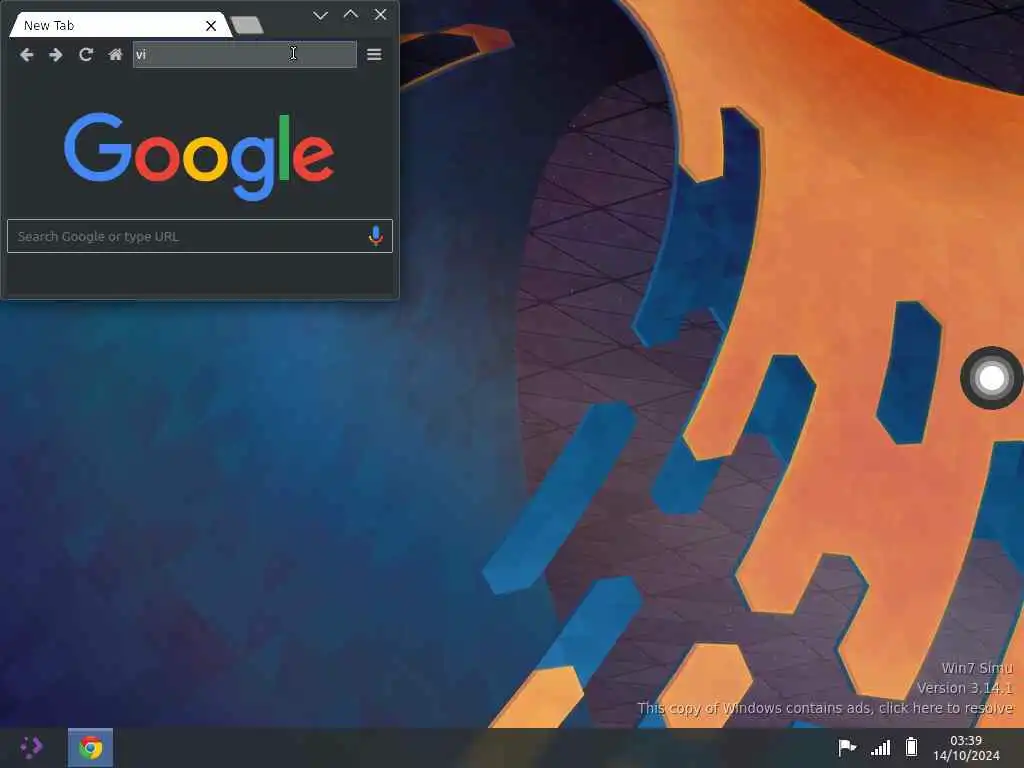Go back using the browser back arrow
Screen dimensions: 1024x768
pyautogui.click(x=26, y=55)
